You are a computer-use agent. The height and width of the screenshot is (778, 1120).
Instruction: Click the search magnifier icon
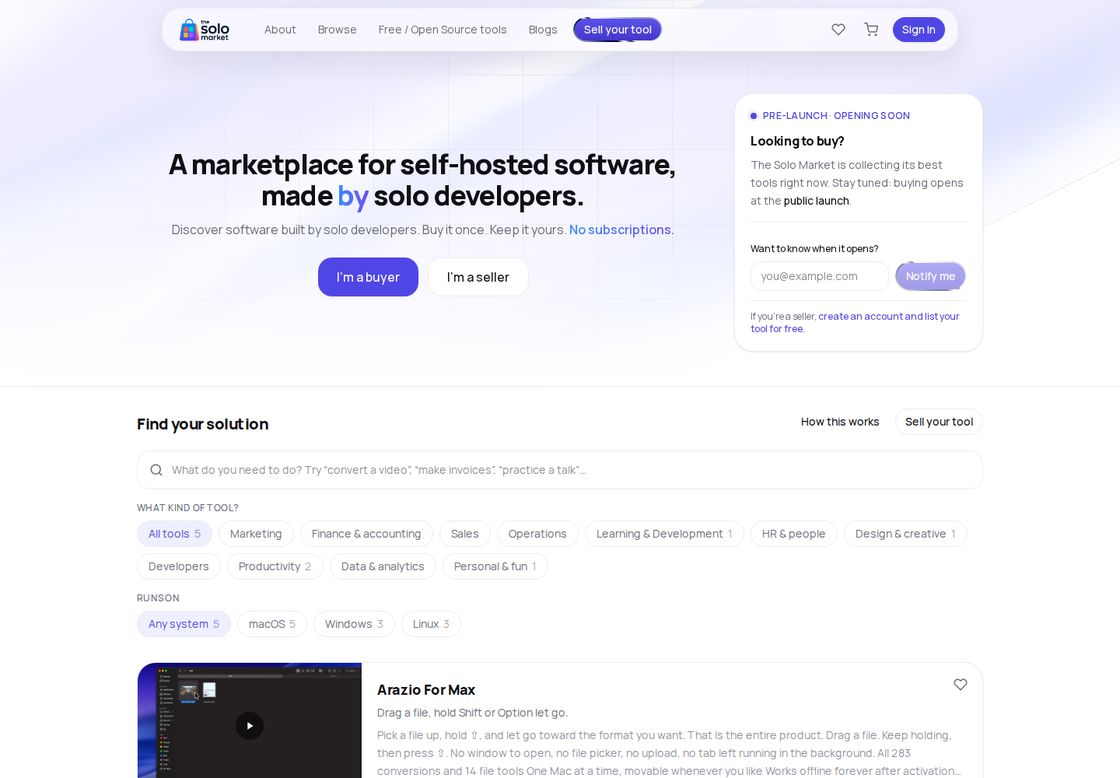pyautogui.click(x=156, y=470)
